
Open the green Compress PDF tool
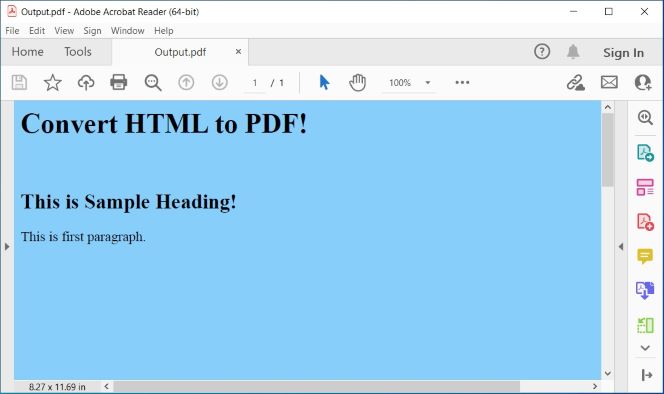645,325
